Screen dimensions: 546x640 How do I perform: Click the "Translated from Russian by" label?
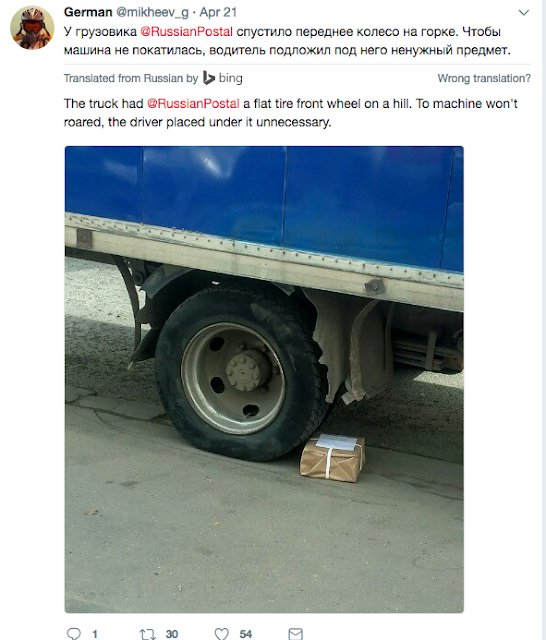tap(131, 78)
